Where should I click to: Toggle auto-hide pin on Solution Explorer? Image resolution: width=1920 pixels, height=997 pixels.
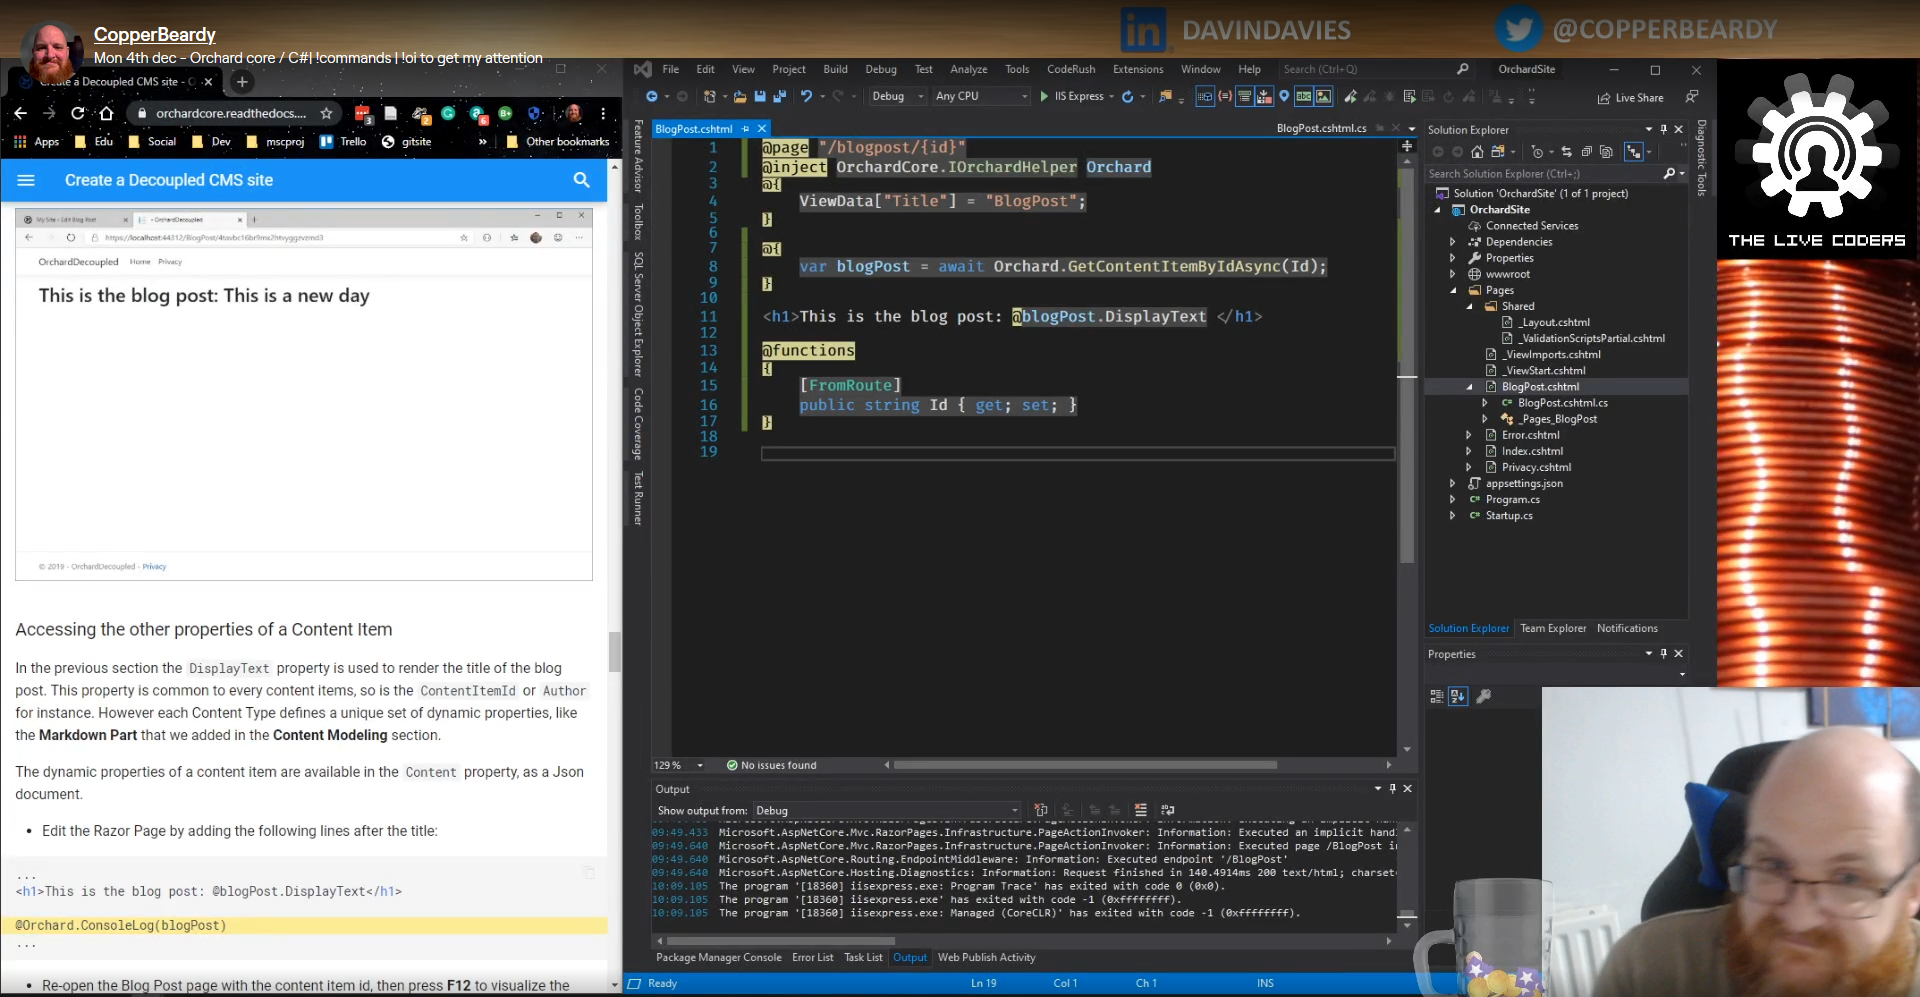point(1664,129)
